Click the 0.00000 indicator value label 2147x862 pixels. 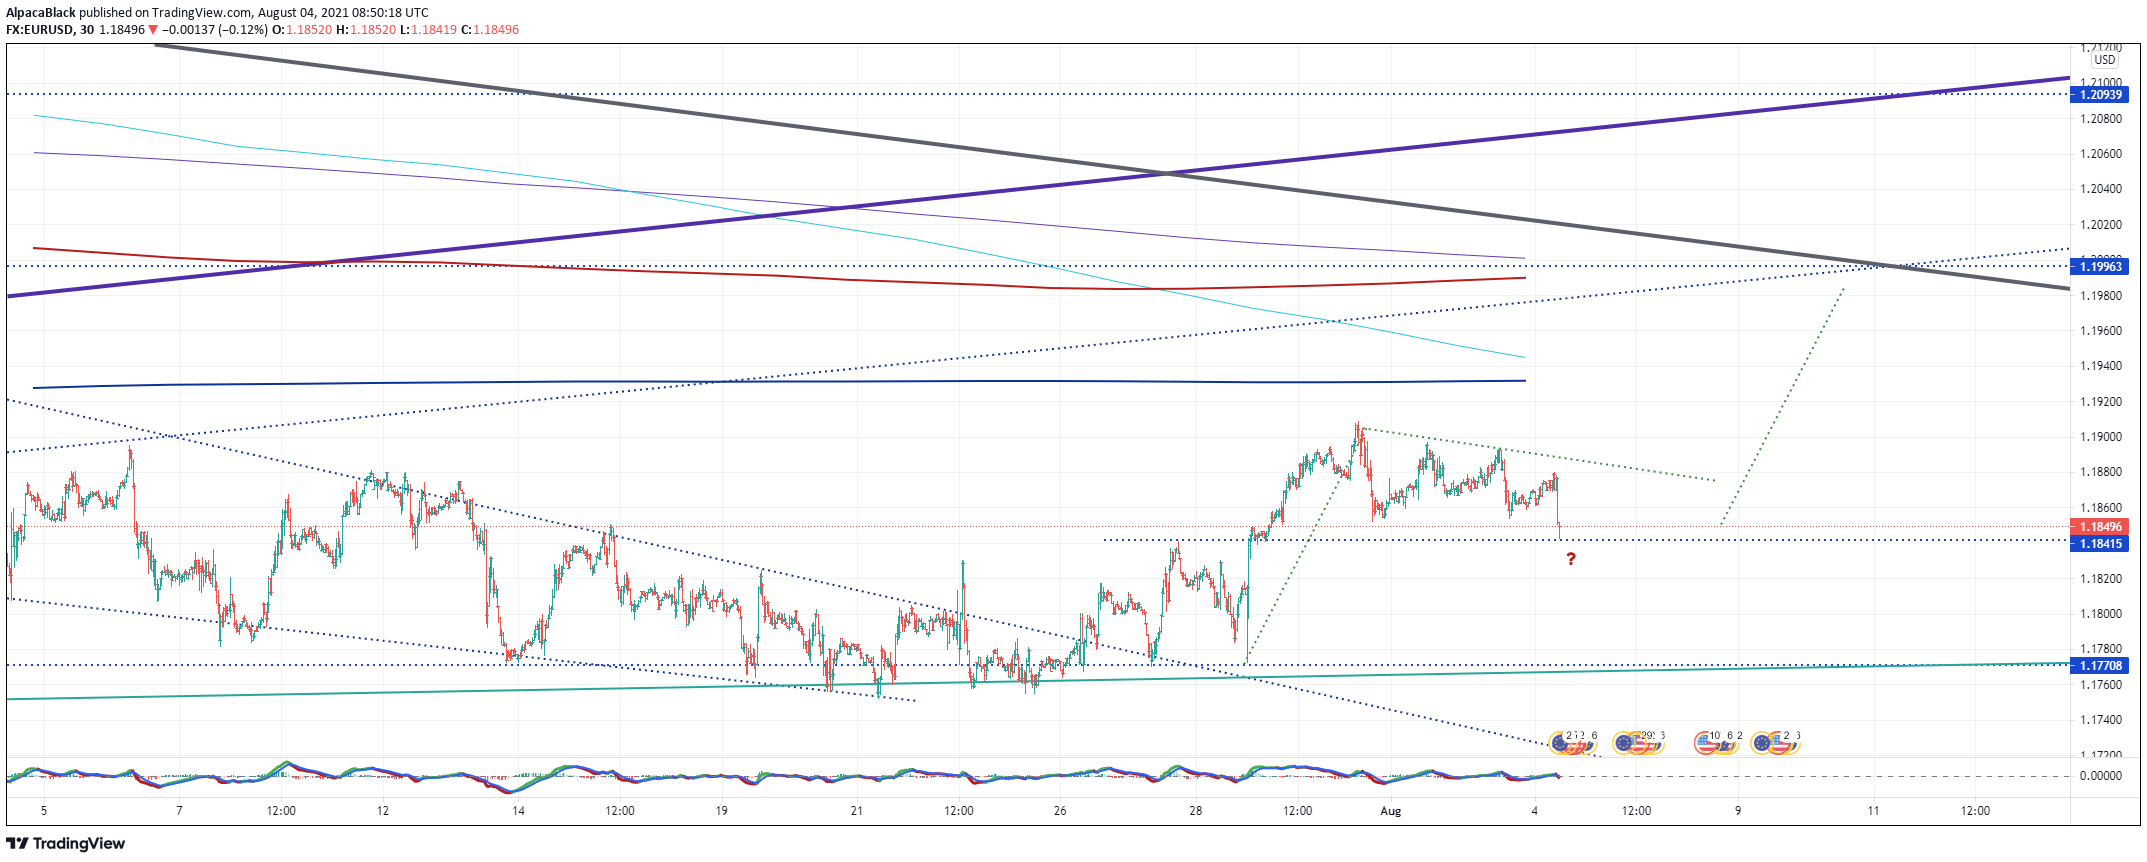pyautogui.click(x=2100, y=776)
